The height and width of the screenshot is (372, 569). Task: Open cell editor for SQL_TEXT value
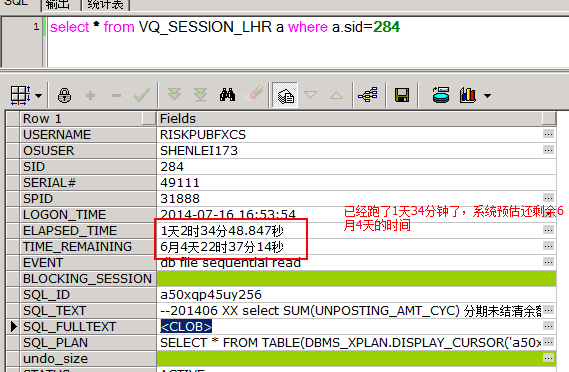point(548,310)
